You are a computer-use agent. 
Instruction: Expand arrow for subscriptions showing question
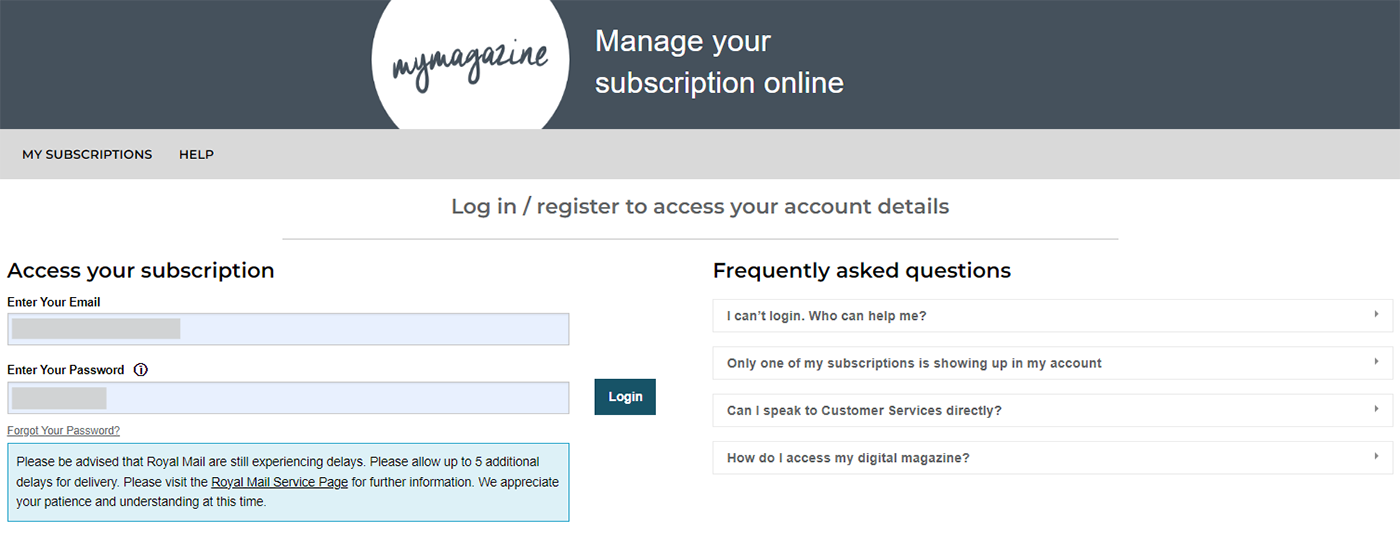point(1377,362)
